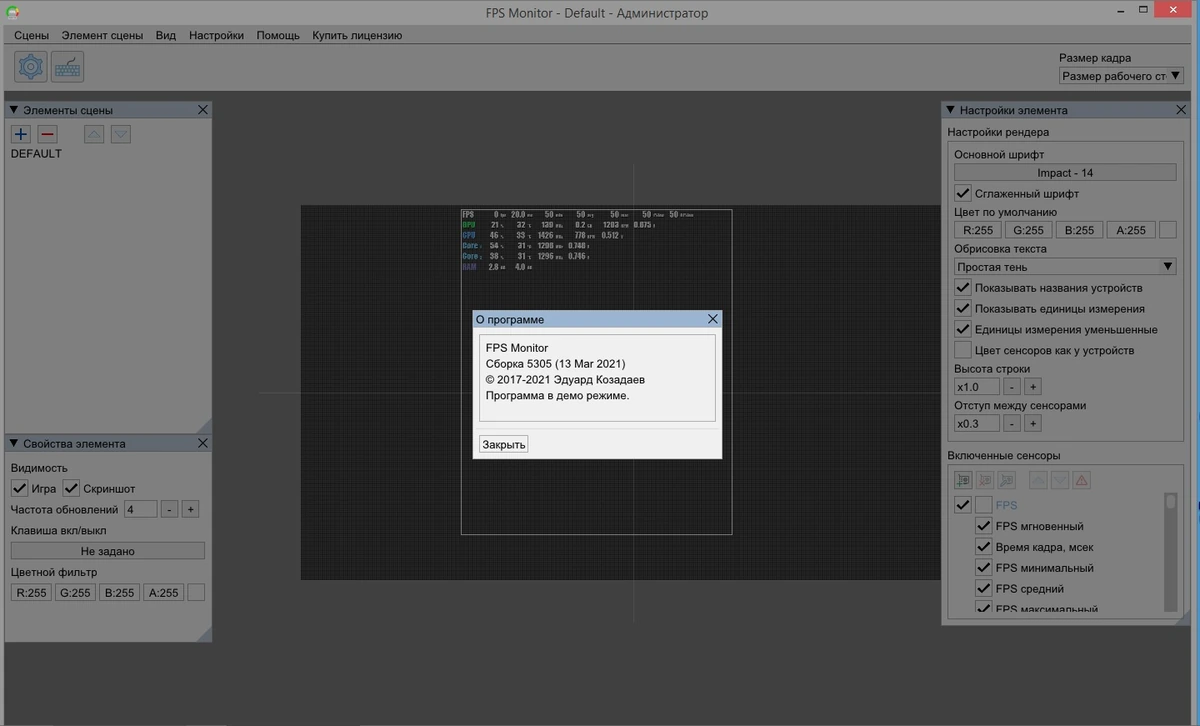Open the Вид menu
Image resolution: width=1200 pixels, height=726 pixels.
pos(166,35)
